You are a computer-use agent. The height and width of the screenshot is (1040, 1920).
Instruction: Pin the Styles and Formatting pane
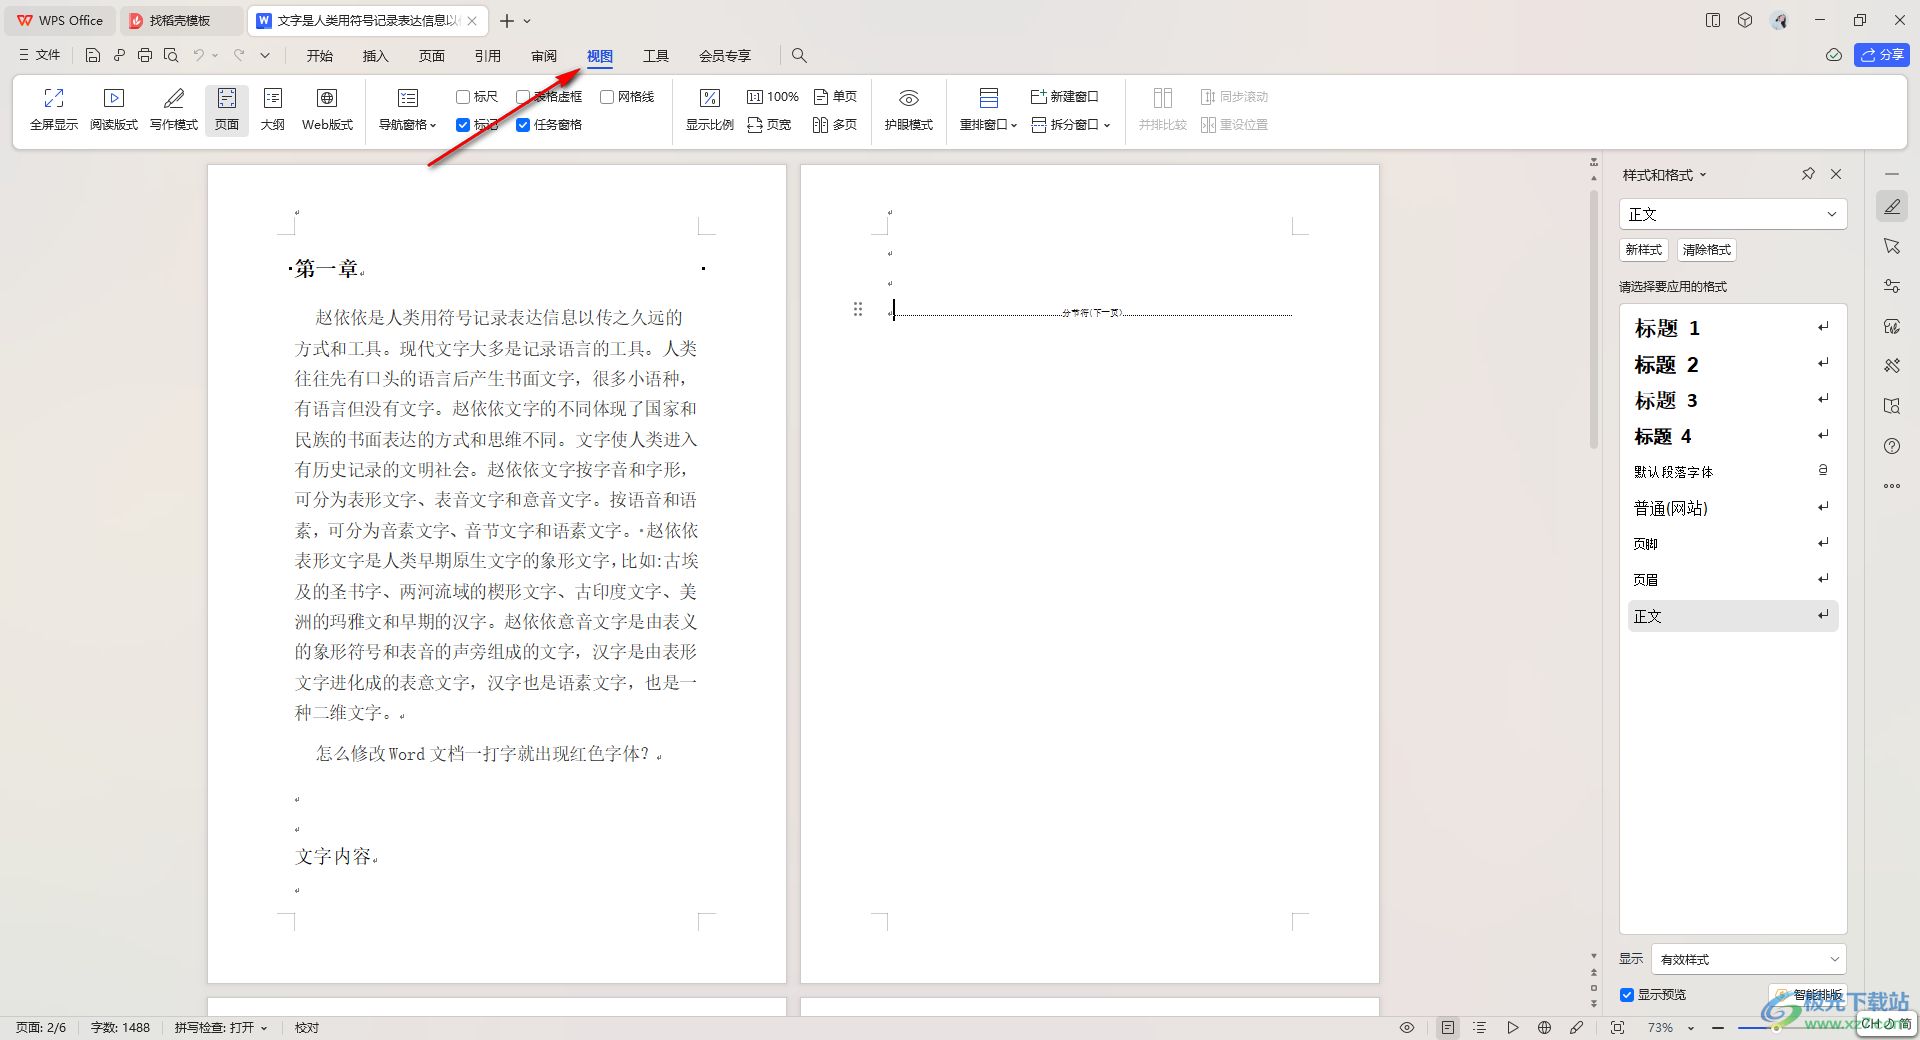coord(1808,174)
